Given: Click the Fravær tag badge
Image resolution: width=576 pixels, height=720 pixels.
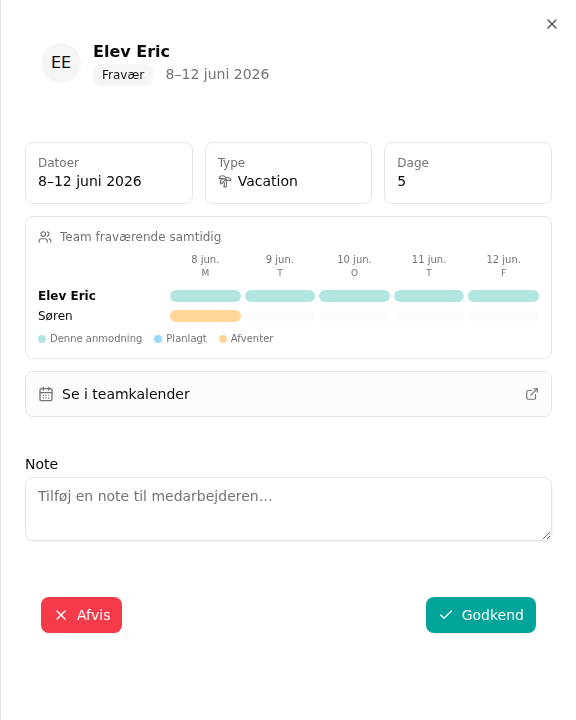Looking at the screenshot, I should coord(123,75).
